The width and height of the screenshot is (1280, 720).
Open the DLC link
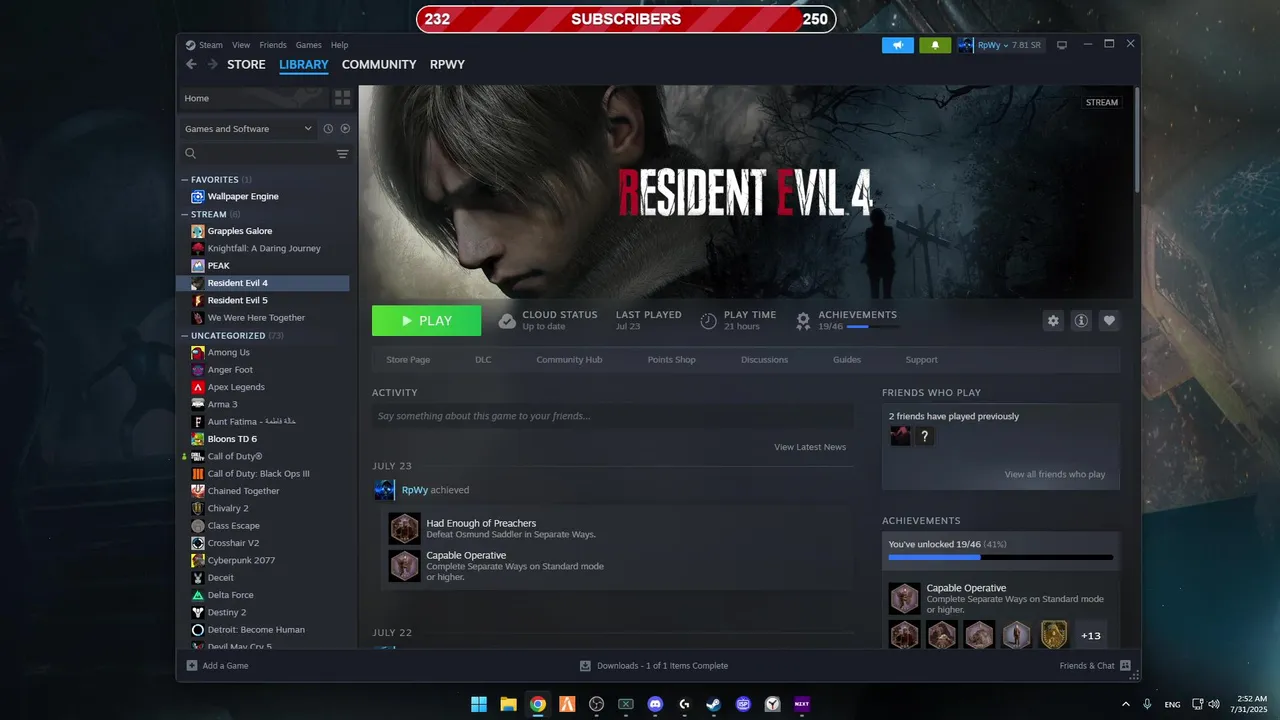click(x=483, y=359)
